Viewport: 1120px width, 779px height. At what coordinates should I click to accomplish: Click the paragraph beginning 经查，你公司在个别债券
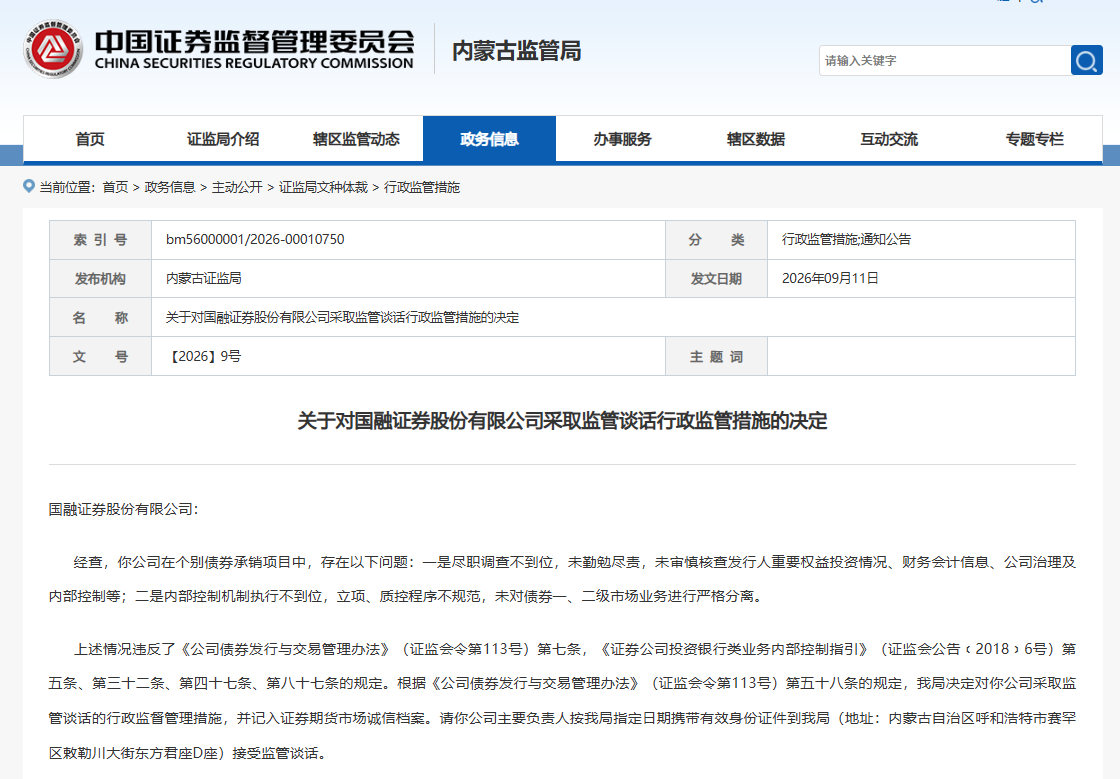point(562,579)
